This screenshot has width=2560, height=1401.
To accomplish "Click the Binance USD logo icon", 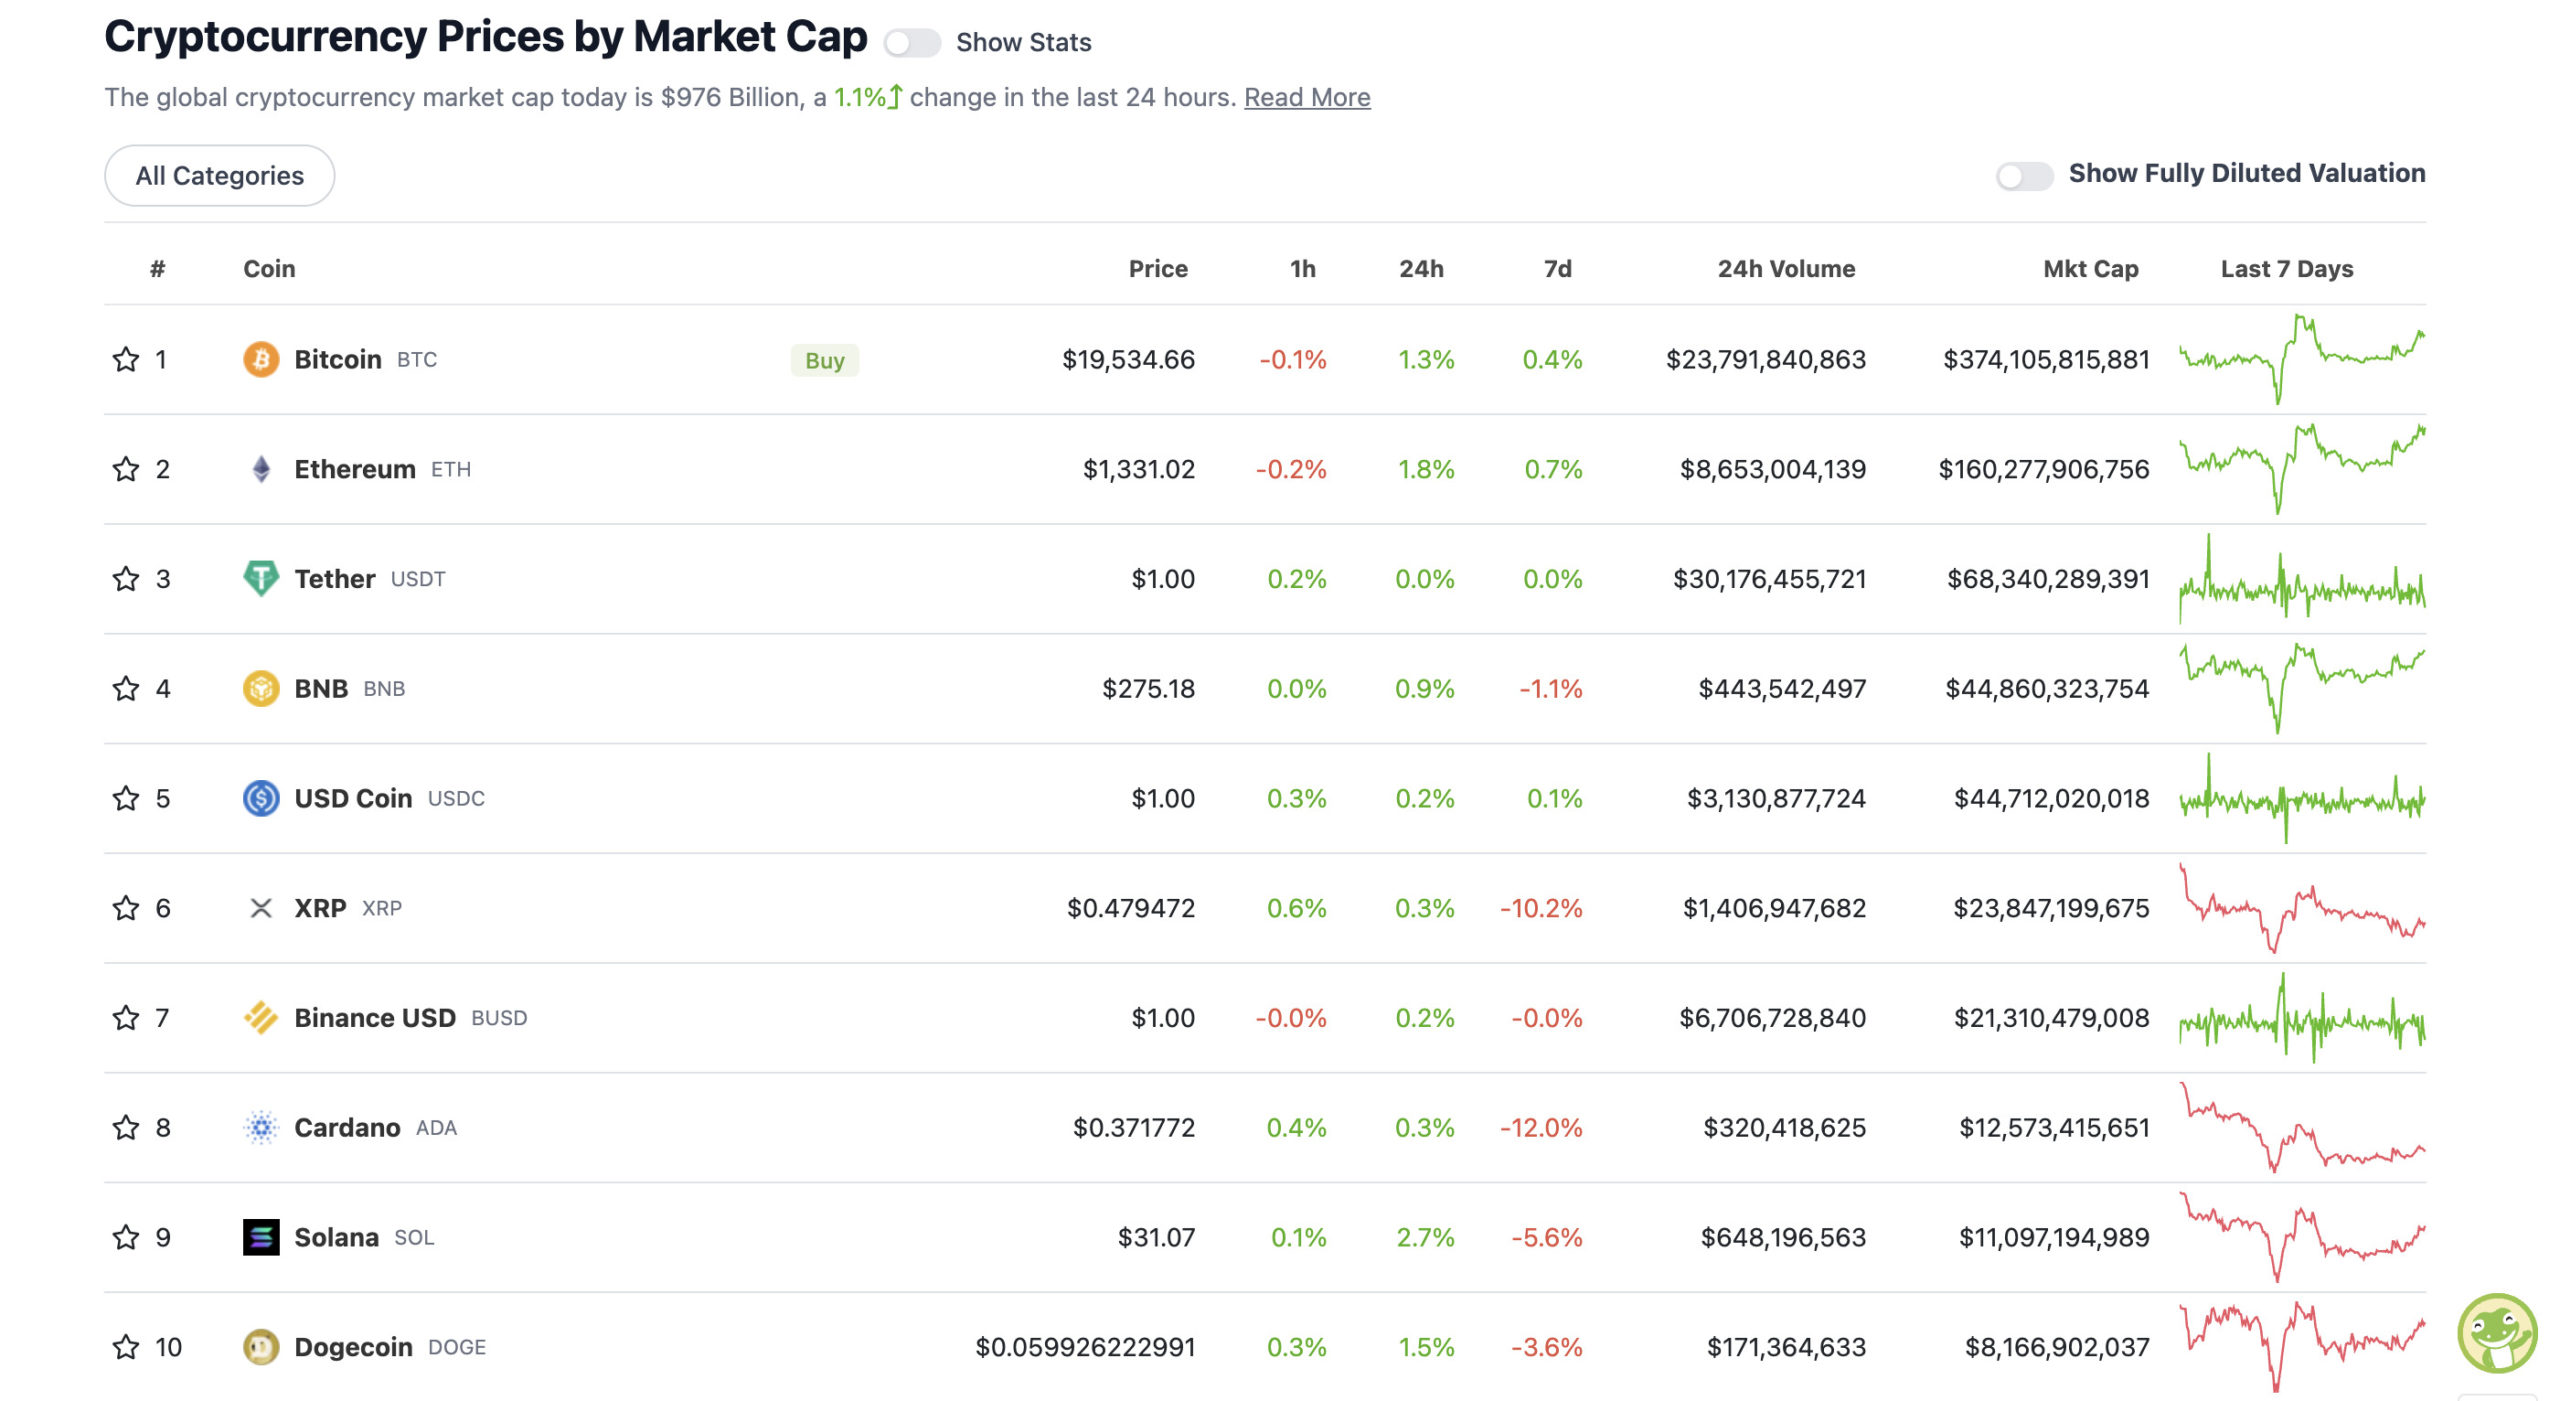I will (261, 1018).
